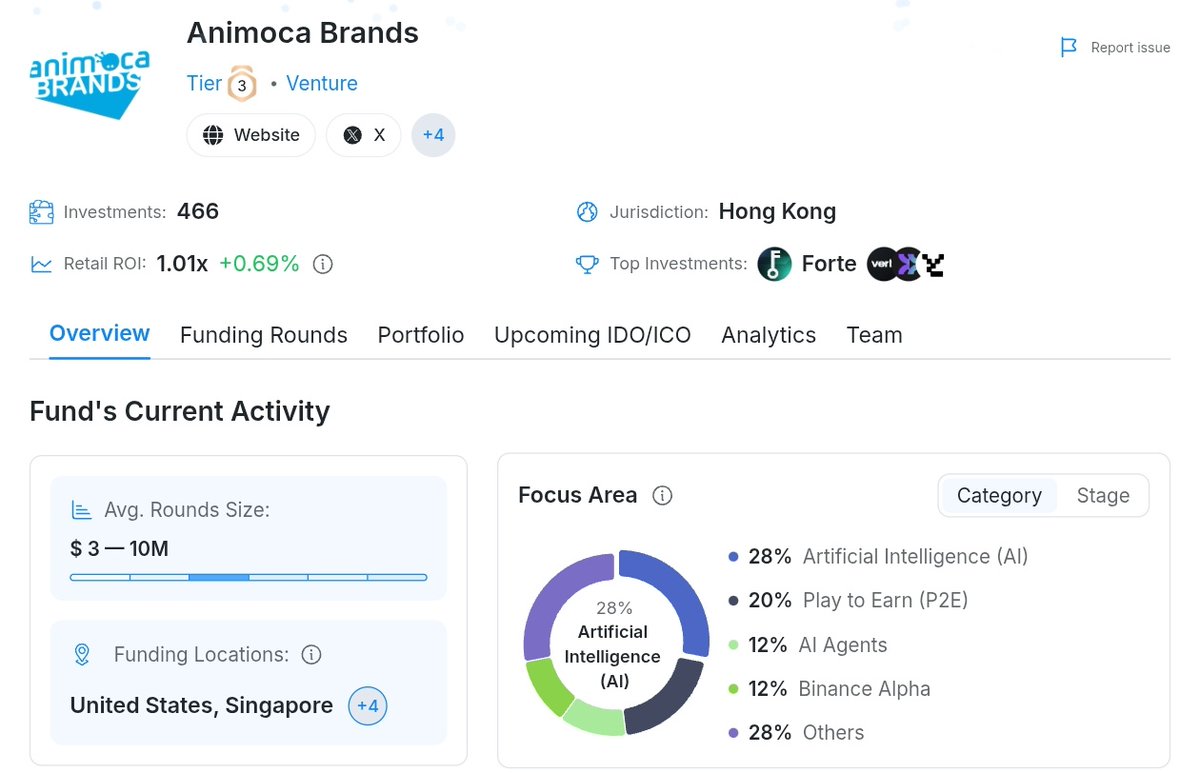Click the Animoca Brands logo
This screenshot has width=1200, height=773.
pyautogui.click(x=90, y=83)
